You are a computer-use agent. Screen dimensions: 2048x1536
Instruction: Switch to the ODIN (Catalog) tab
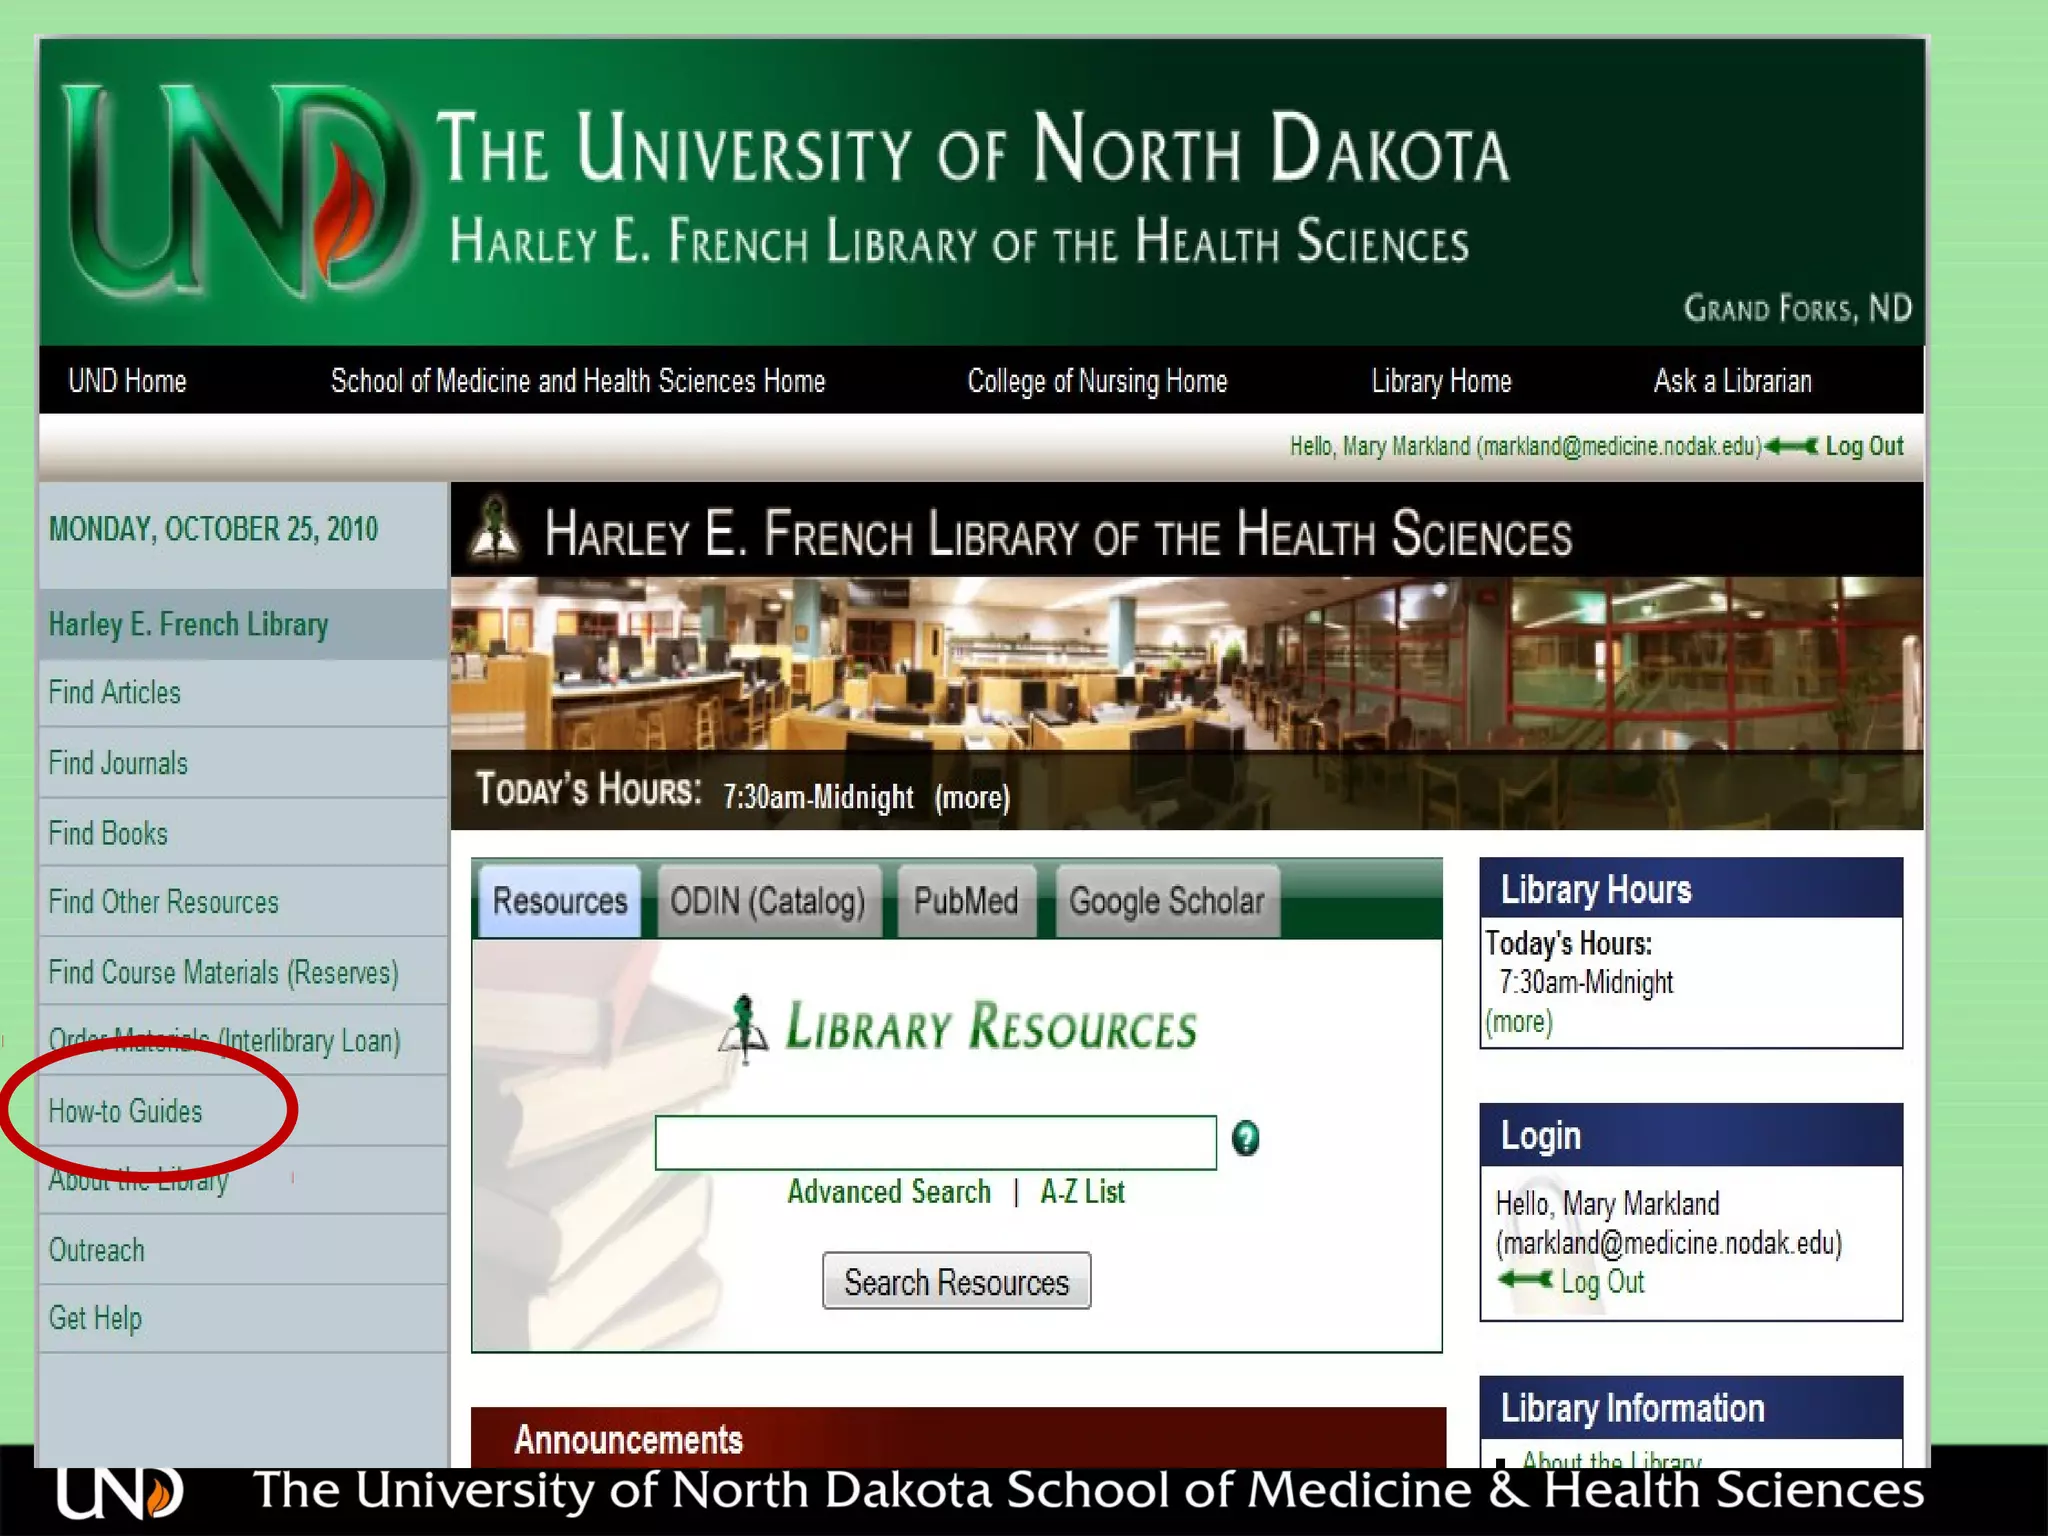click(x=767, y=901)
